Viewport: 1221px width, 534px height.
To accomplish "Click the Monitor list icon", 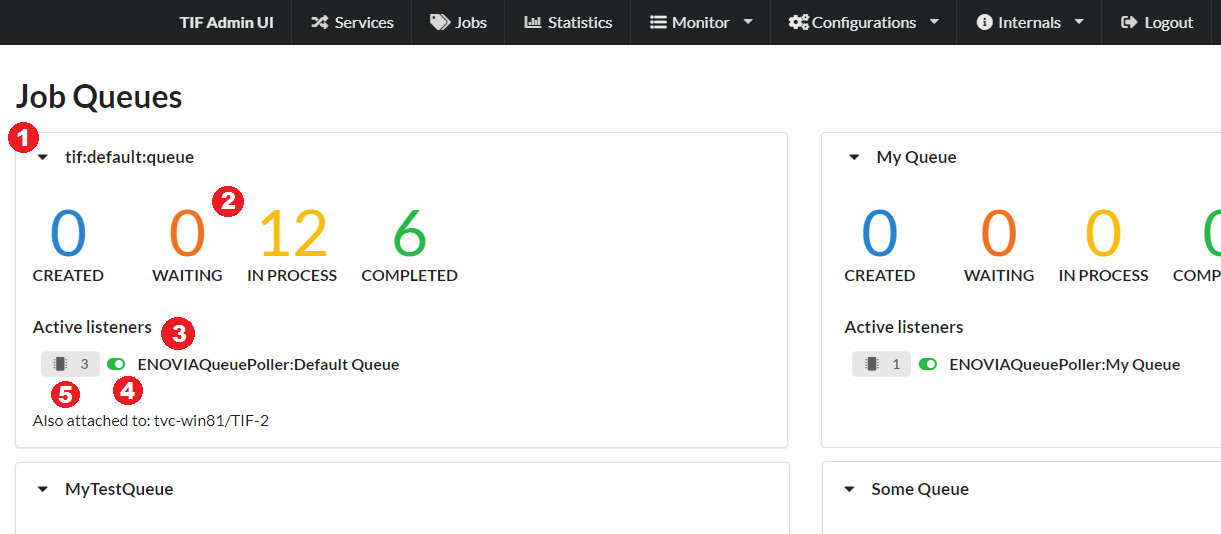I will 658,22.
